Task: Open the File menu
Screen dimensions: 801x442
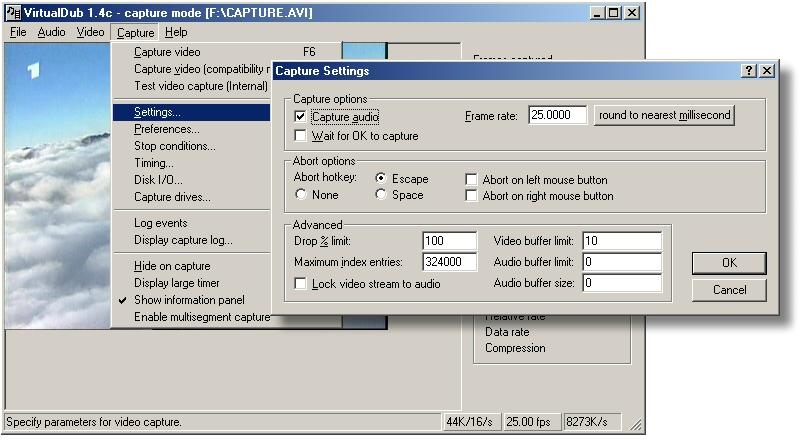Action: point(18,32)
